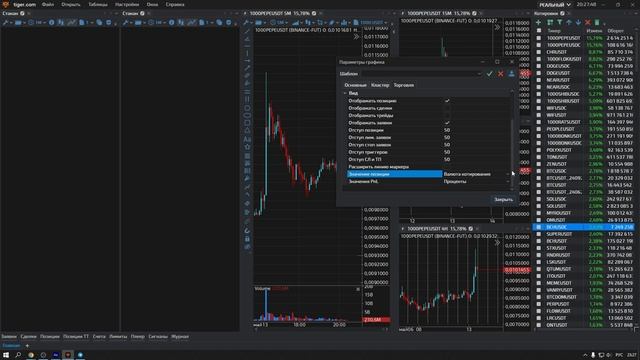Screen dimensions: 640x360
Task: Open the Сигналы bottom tab
Action: (158, 337)
